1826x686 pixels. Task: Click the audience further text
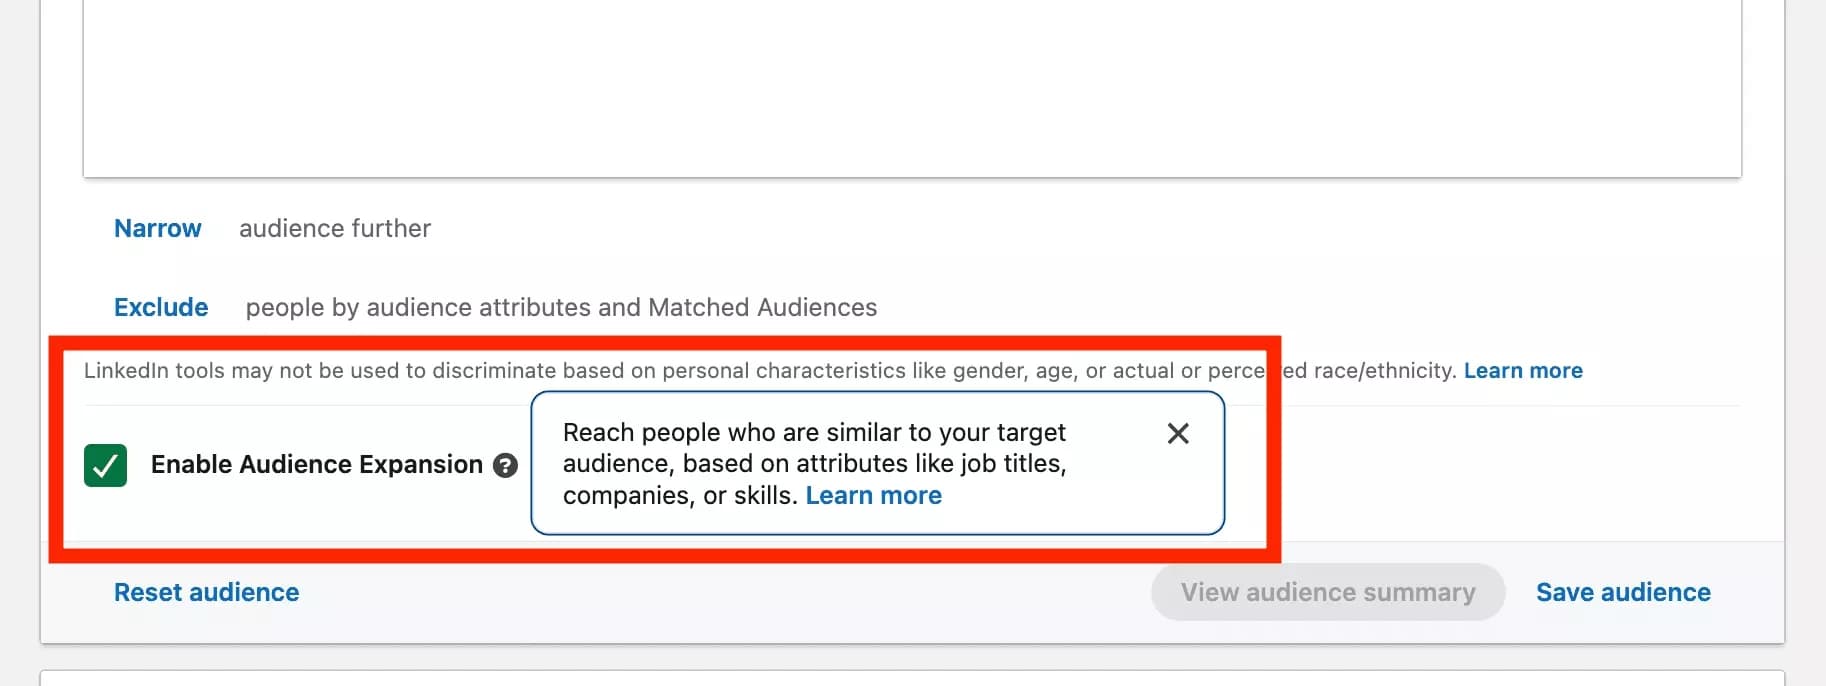point(334,228)
